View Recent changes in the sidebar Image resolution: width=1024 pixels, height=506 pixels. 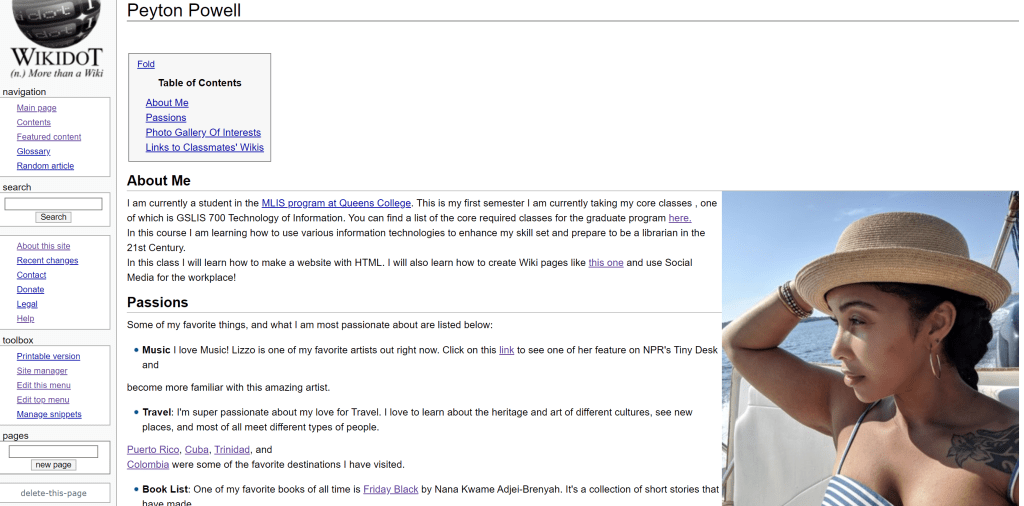[47, 261]
